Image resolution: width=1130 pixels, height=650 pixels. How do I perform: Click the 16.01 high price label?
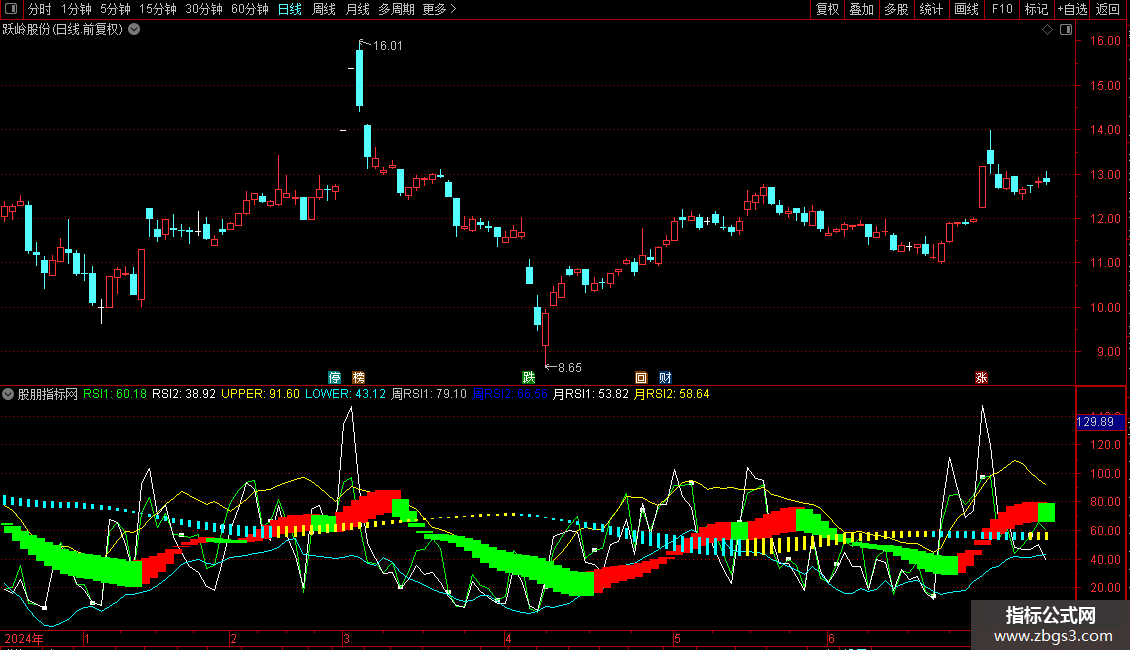[388, 46]
